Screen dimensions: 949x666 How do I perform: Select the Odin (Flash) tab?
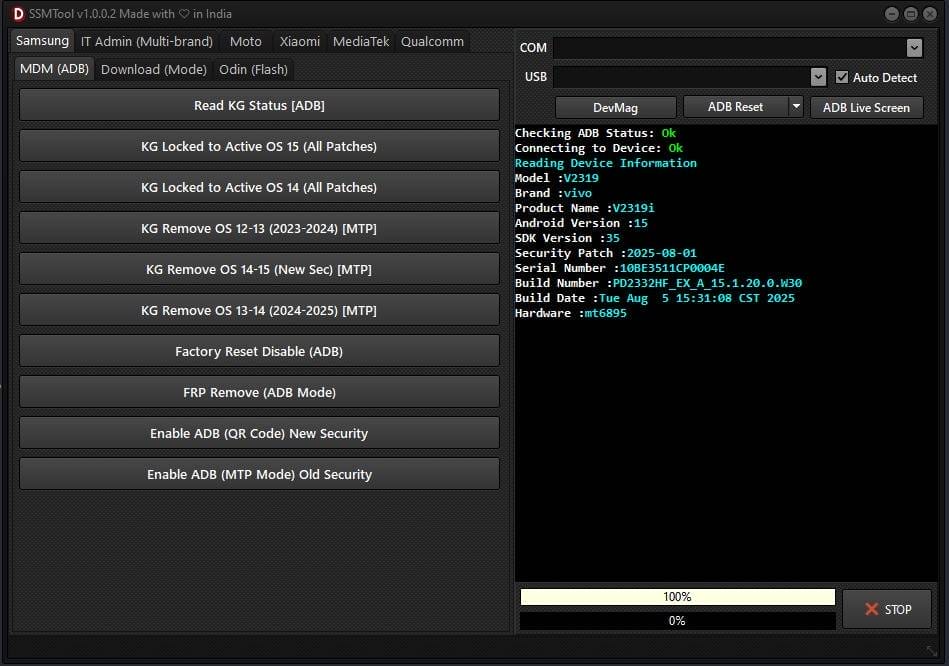coord(253,69)
